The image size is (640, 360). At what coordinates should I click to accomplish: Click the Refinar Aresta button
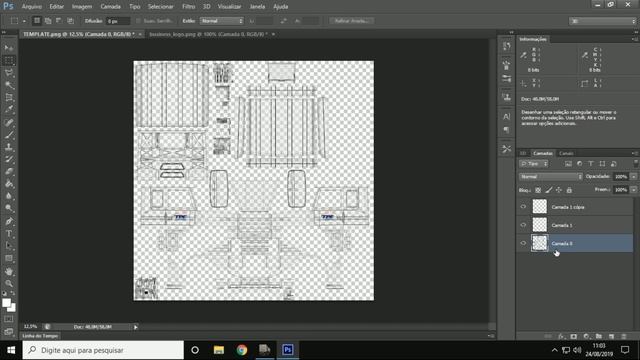(x=351, y=20)
